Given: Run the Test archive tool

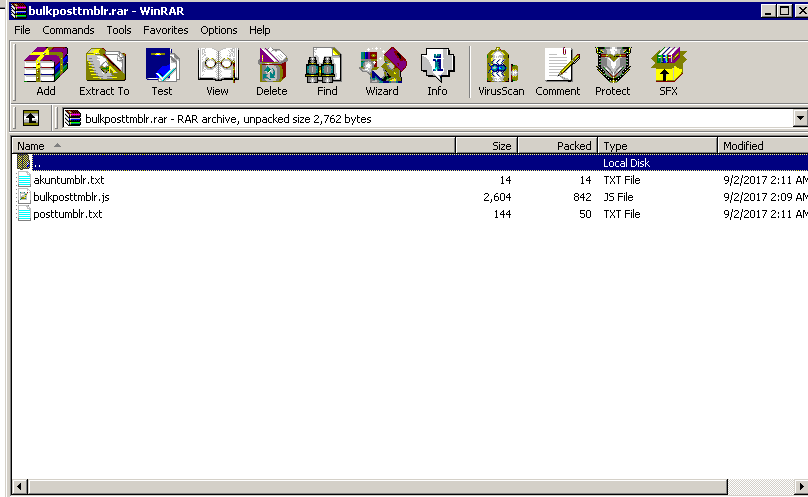Looking at the screenshot, I should [162, 64].
